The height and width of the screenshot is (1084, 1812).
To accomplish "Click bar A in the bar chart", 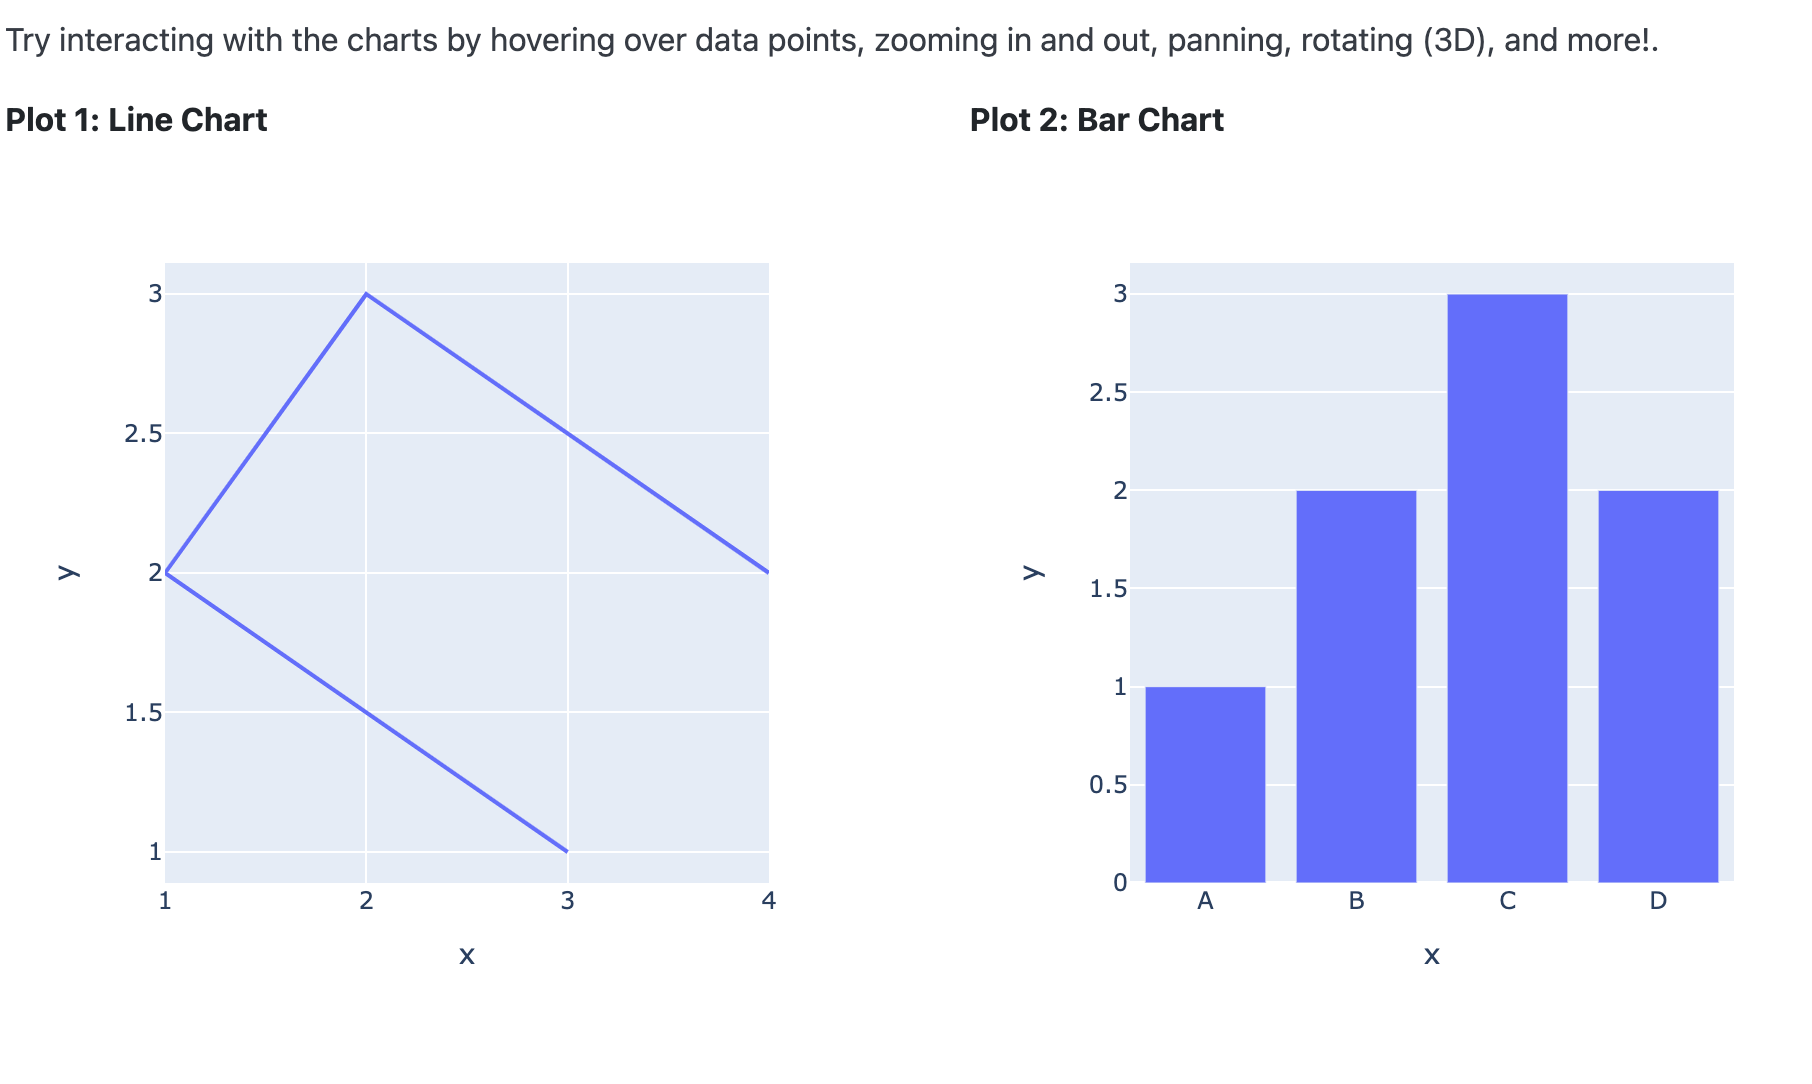I will [x=1205, y=784].
